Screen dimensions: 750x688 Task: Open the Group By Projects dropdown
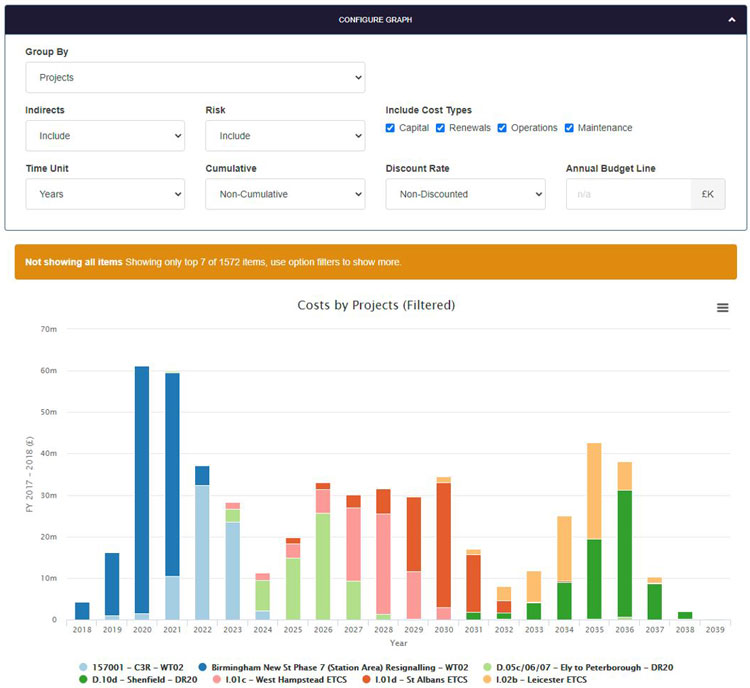[x=195, y=78]
